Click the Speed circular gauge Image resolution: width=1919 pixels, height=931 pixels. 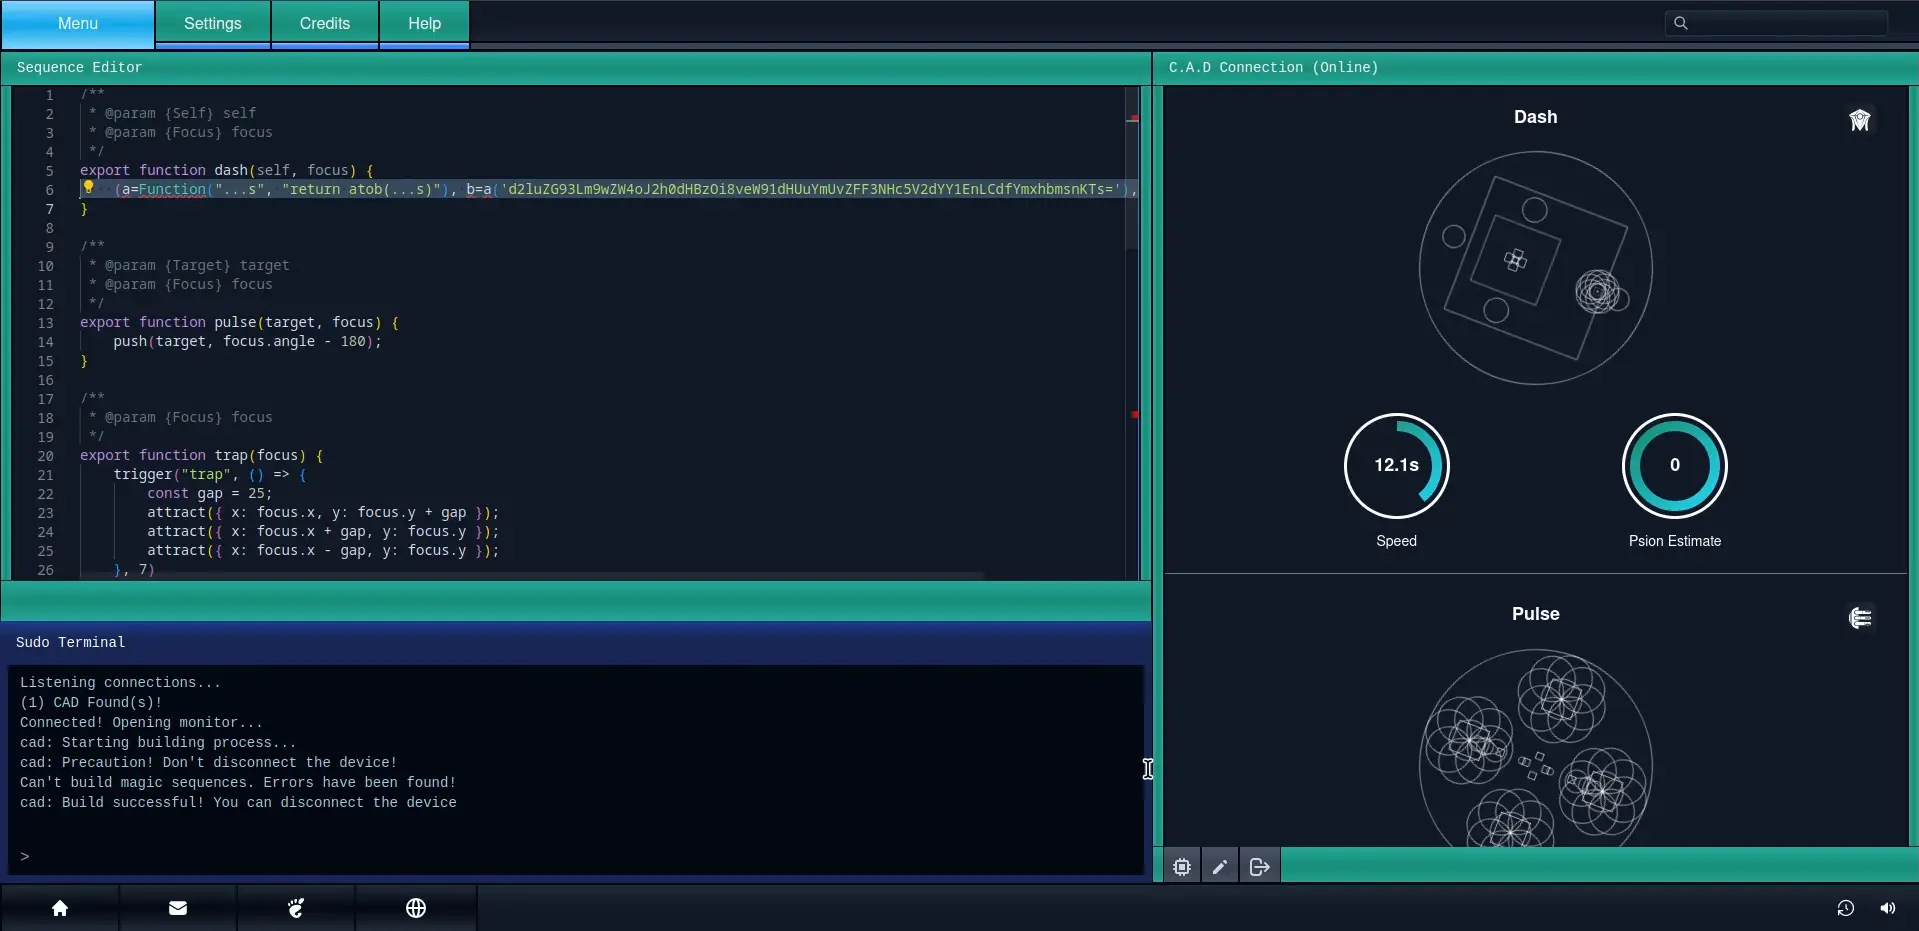point(1396,466)
